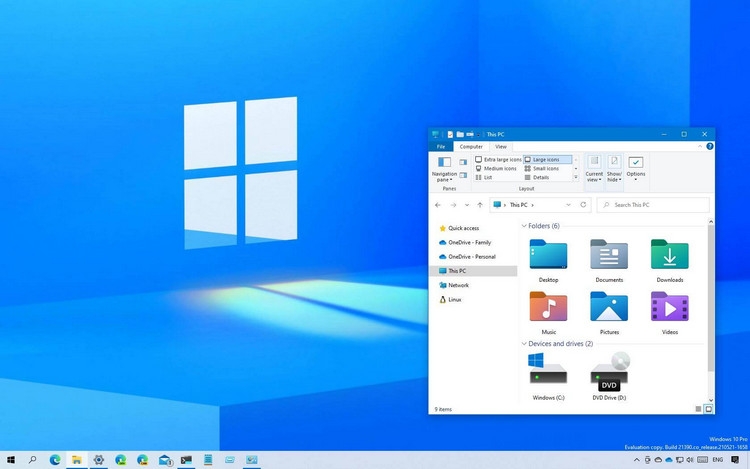750x469 pixels.
Task: Open the Navigation pane dropdown
Action: tap(444, 169)
